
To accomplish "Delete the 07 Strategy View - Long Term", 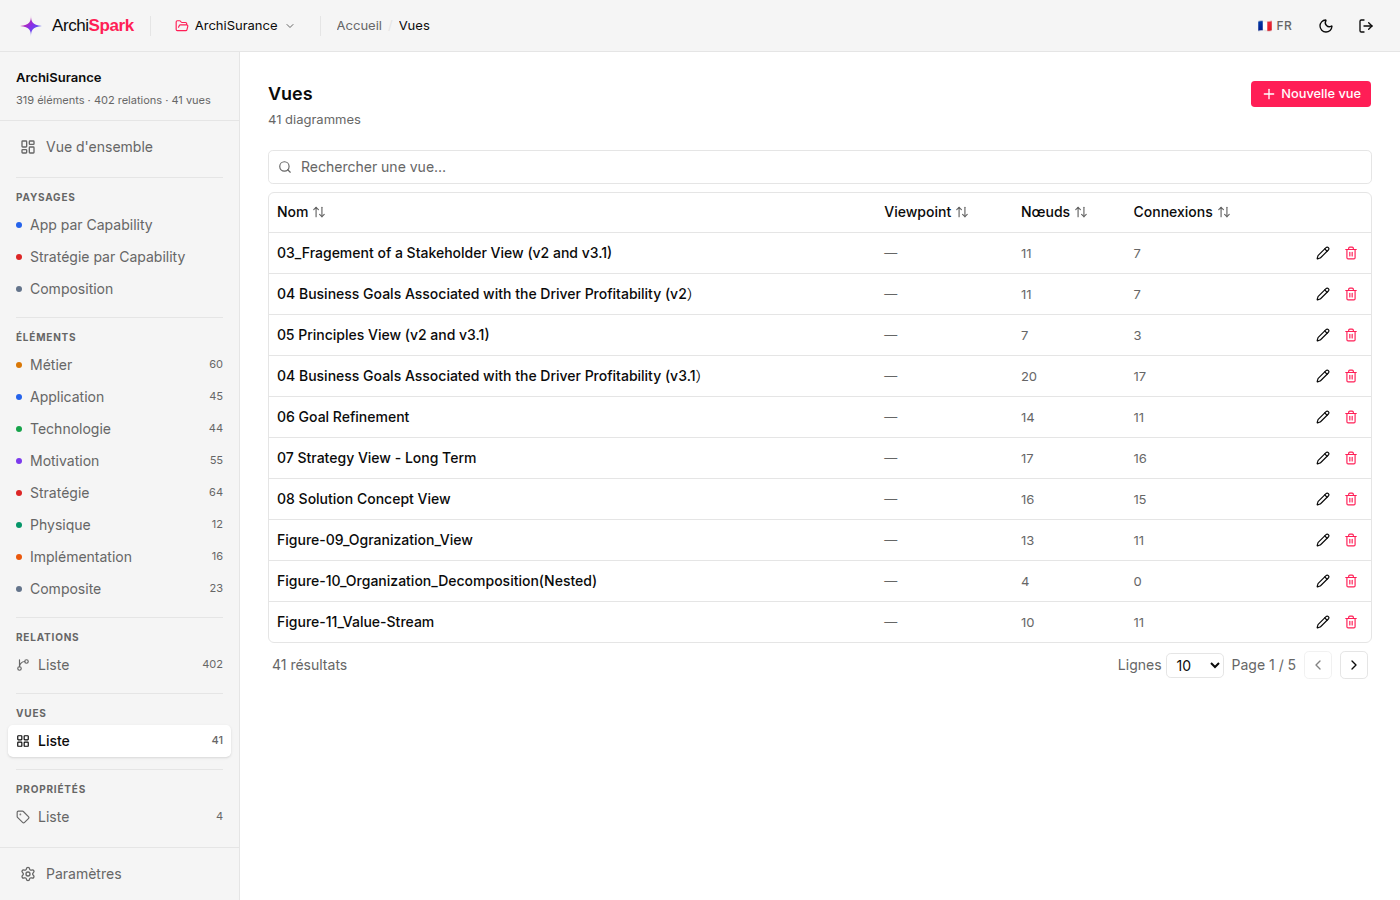I will pyautogui.click(x=1351, y=458).
